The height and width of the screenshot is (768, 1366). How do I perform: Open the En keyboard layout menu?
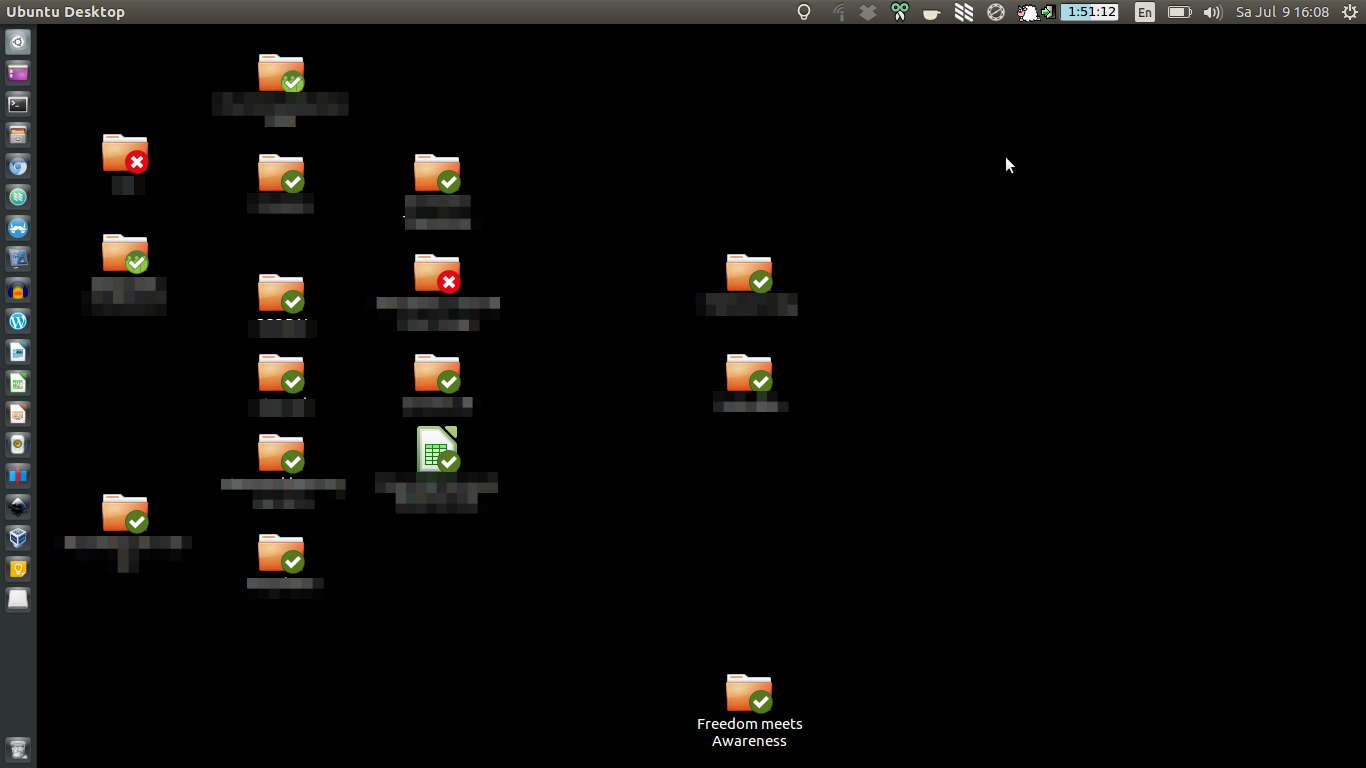pos(1143,12)
